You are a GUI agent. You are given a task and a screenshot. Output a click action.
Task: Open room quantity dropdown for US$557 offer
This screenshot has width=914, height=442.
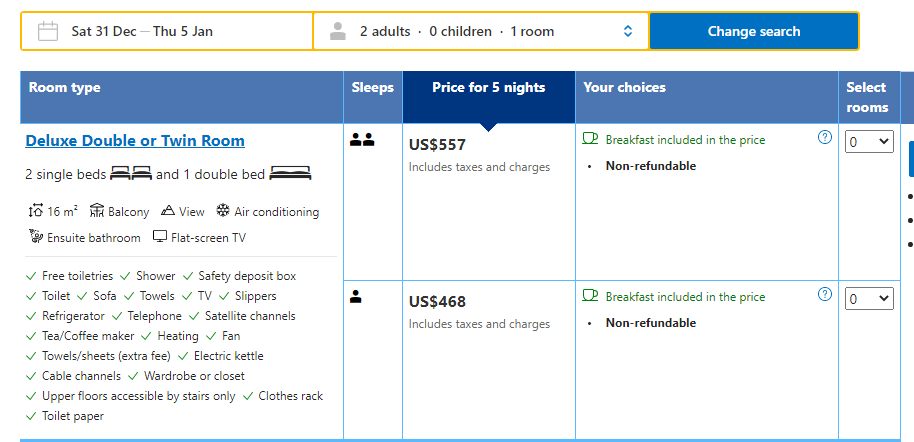(x=869, y=142)
